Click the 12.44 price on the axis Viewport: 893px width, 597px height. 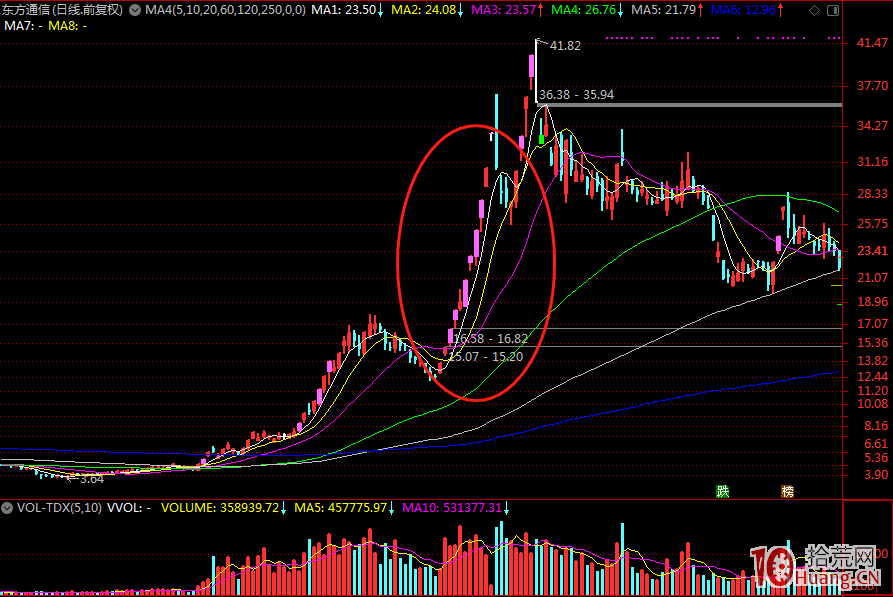click(x=872, y=377)
